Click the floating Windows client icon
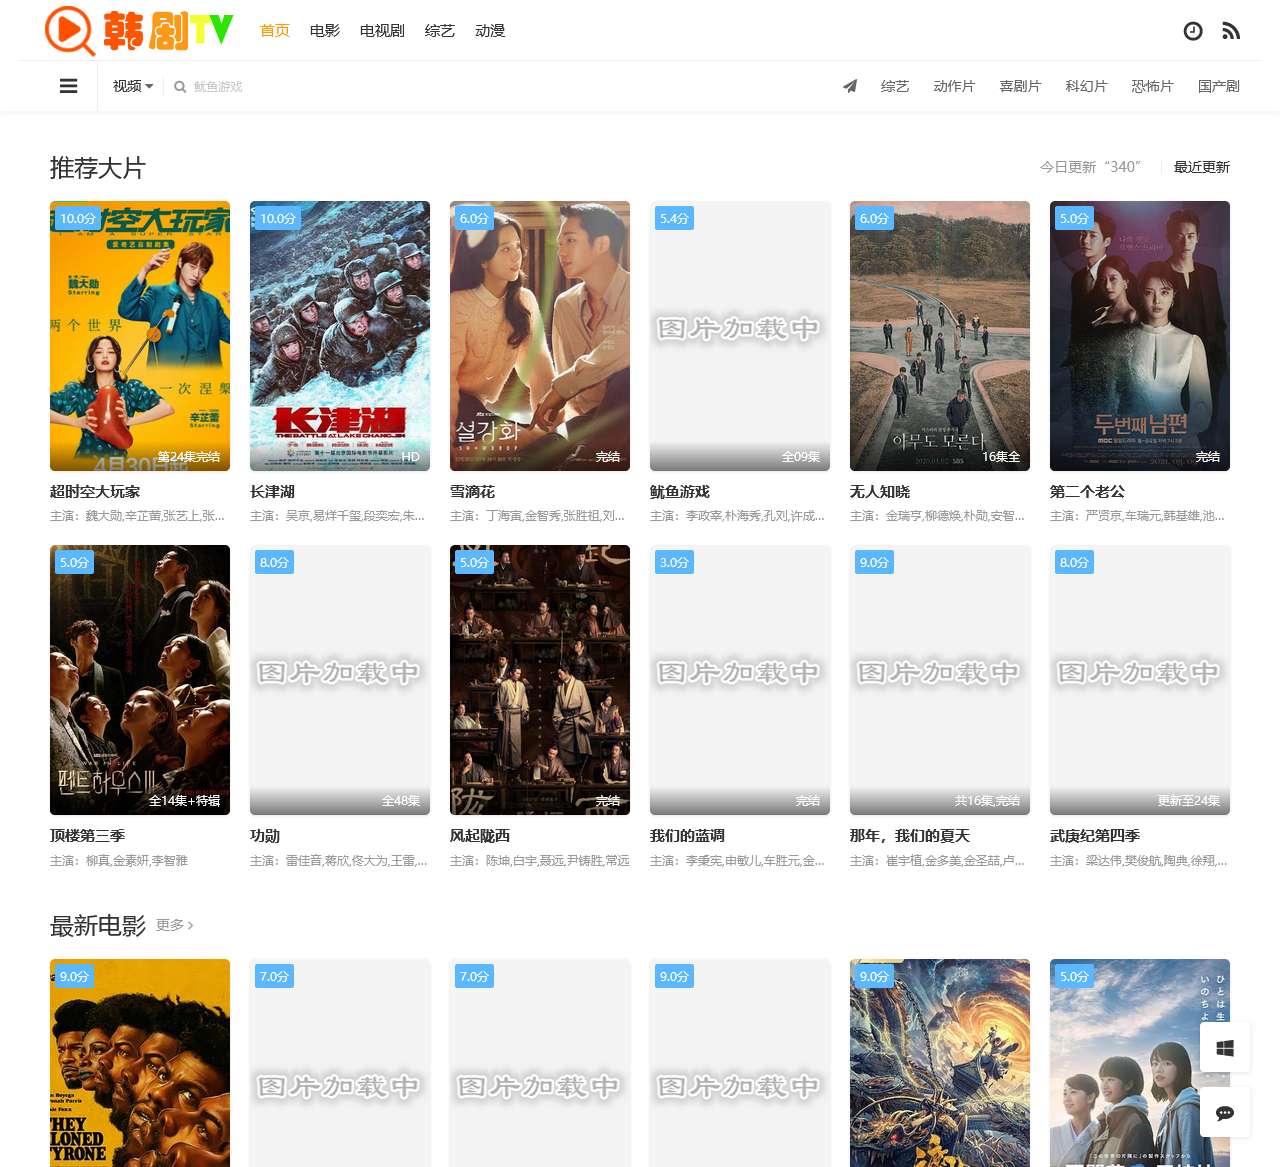The width and height of the screenshot is (1280, 1167). coord(1225,1048)
